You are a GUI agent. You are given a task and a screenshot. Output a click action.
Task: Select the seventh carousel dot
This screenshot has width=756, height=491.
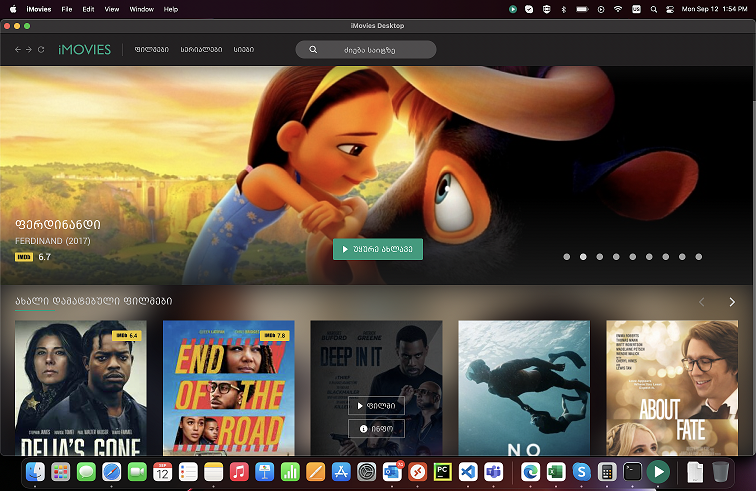pos(666,257)
